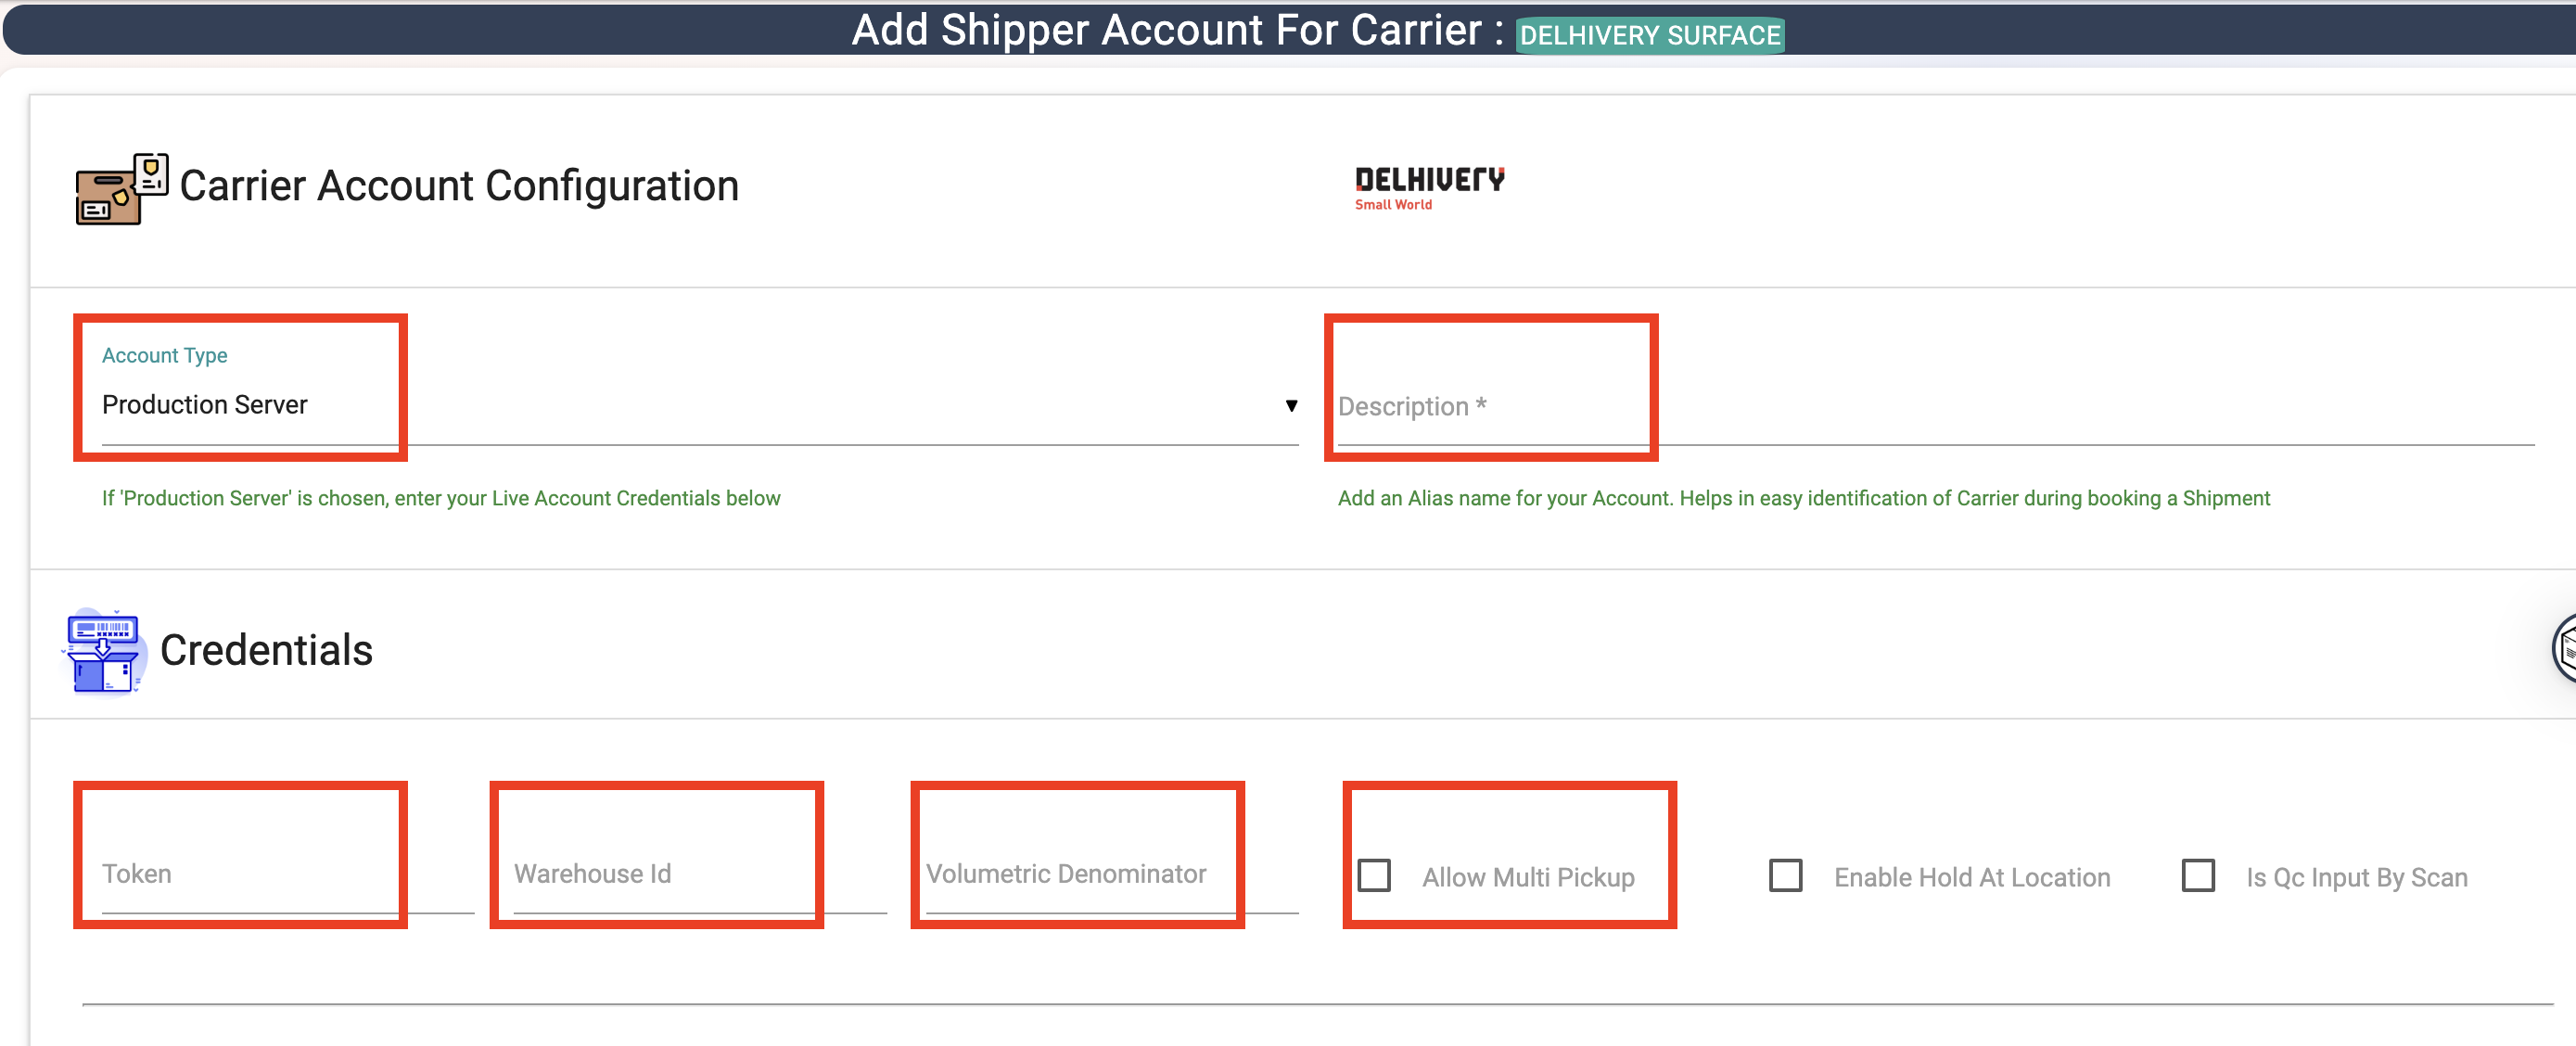Click the Delhivery Small World logo
The width and height of the screenshot is (2576, 1046).
1429,188
